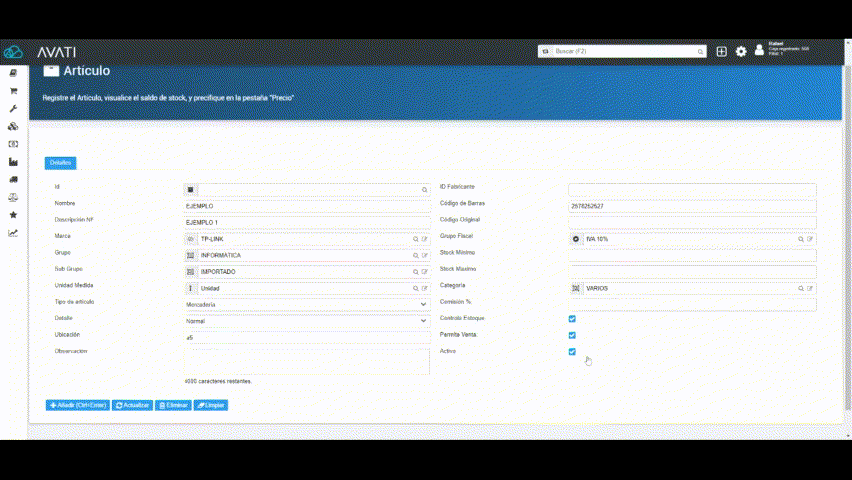852x480 pixels.
Task: Open the money bill sidebar icon
Action: coord(13,144)
